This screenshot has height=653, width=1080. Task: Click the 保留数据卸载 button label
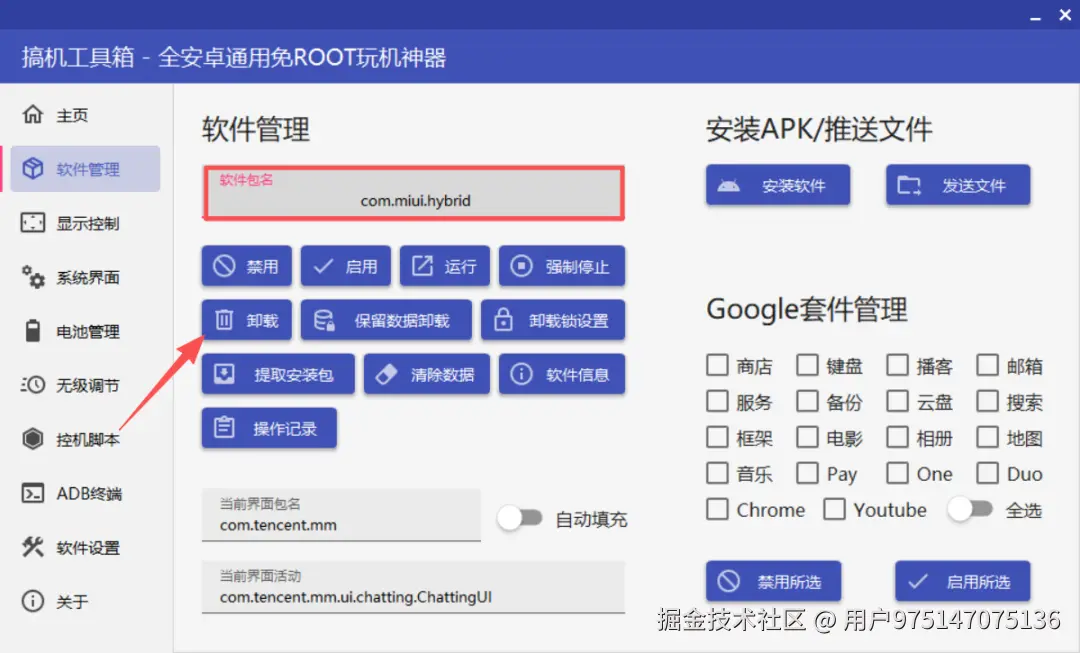coord(402,320)
